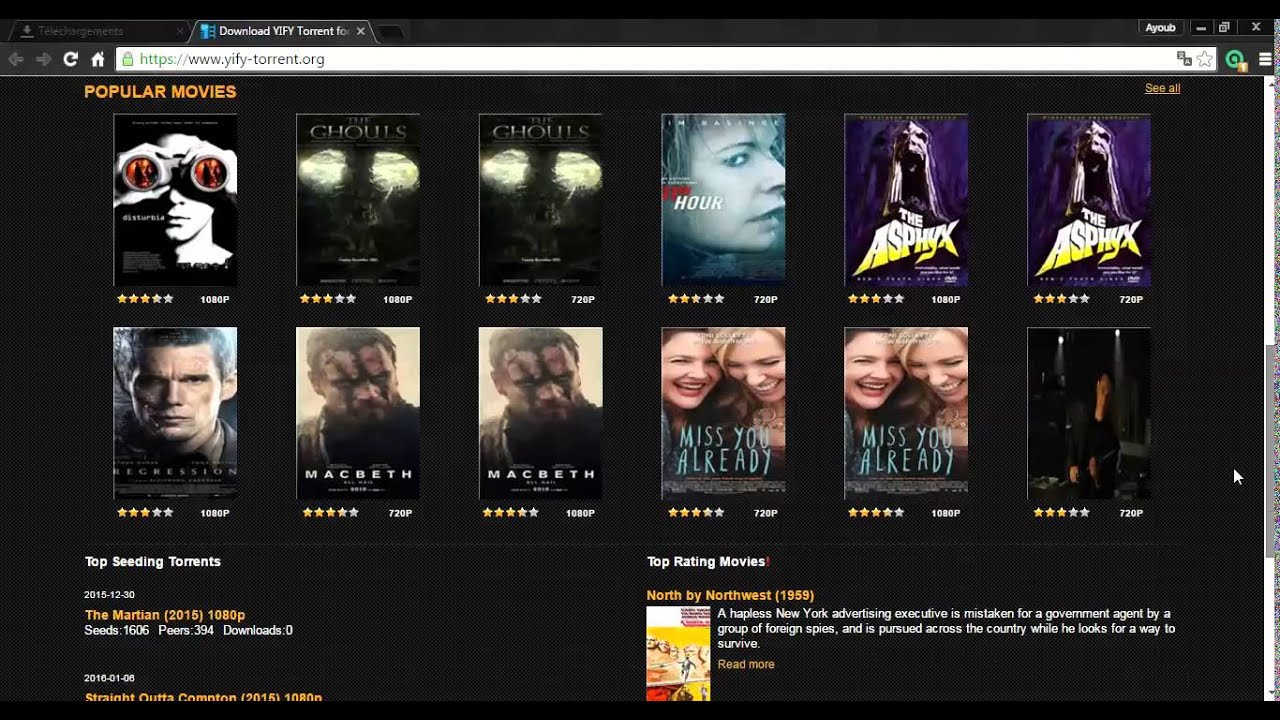Click the green padlock security icon
This screenshot has height=720, width=1280.
tap(127, 59)
